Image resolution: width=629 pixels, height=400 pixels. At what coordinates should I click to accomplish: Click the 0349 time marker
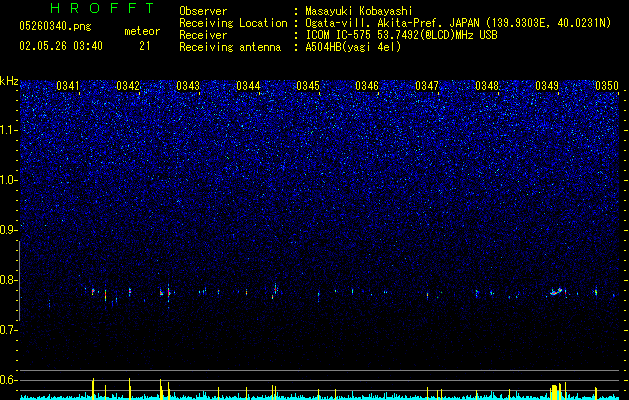(547, 86)
